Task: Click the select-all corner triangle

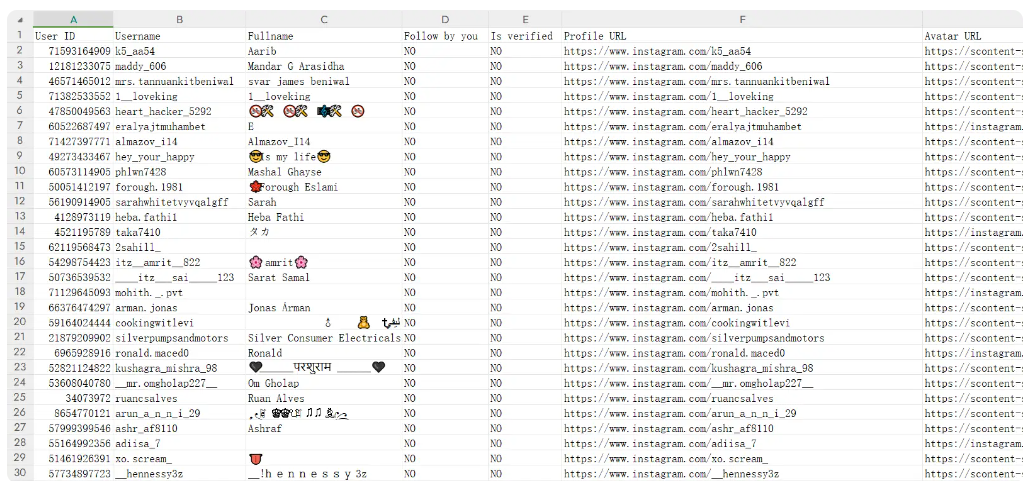Action: [20, 20]
